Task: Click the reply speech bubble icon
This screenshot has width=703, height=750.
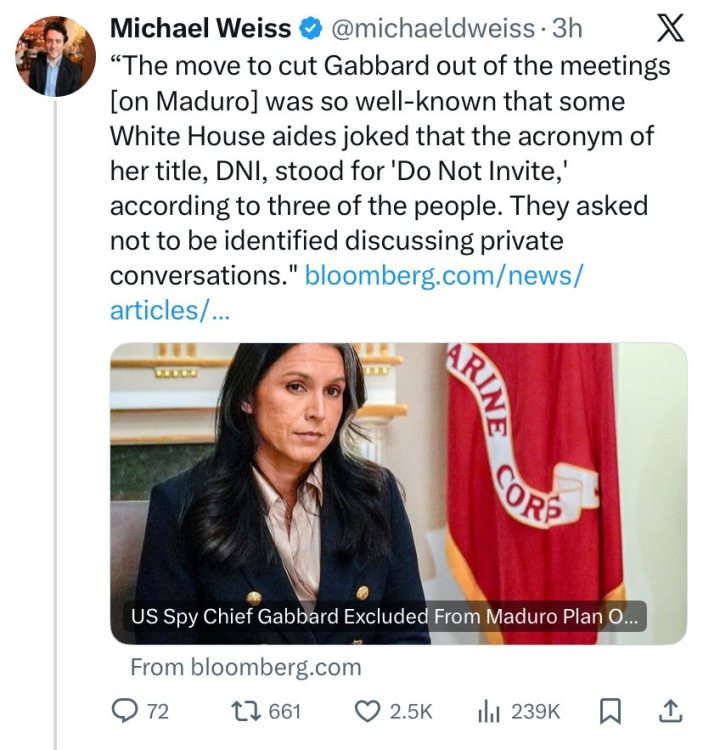Action: pos(124,711)
